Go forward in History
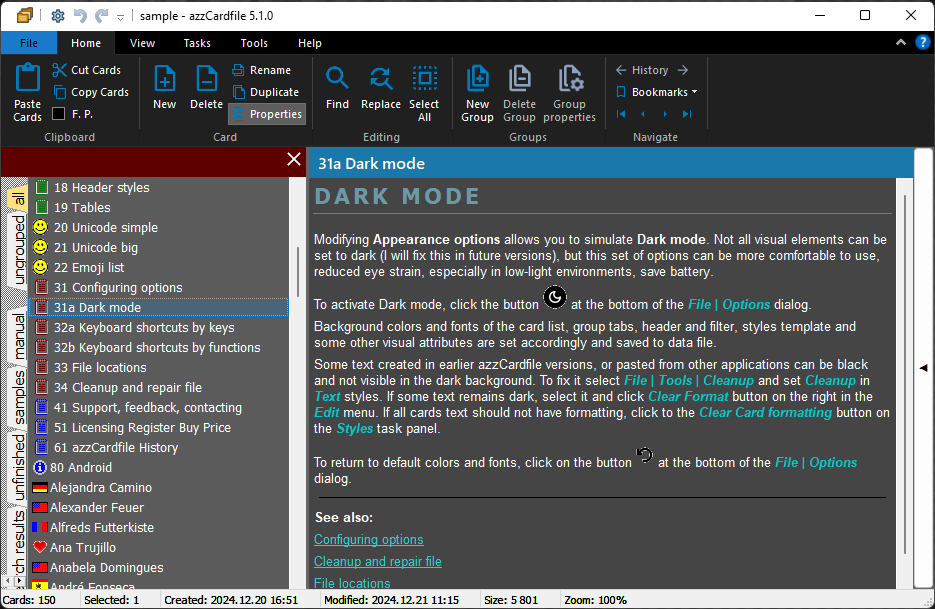The width and height of the screenshot is (935, 609). [x=683, y=70]
